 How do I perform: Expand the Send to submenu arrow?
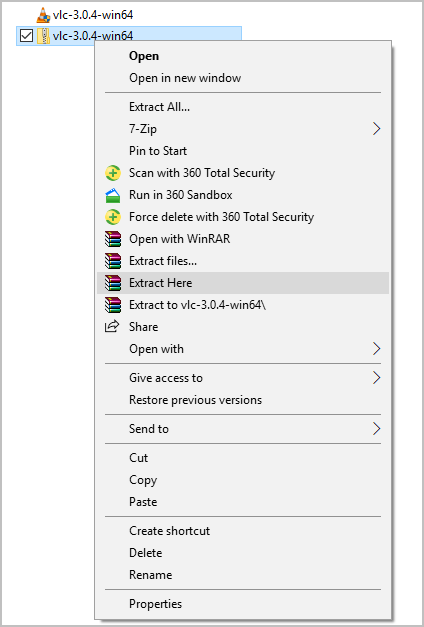point(376,429)
